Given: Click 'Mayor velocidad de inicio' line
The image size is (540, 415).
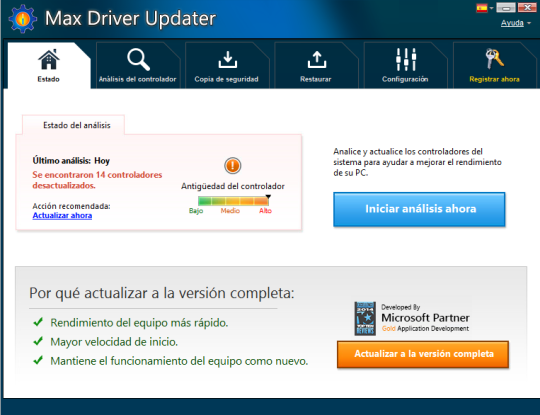Looking at the screenshot, I should (x=114, y=342).
